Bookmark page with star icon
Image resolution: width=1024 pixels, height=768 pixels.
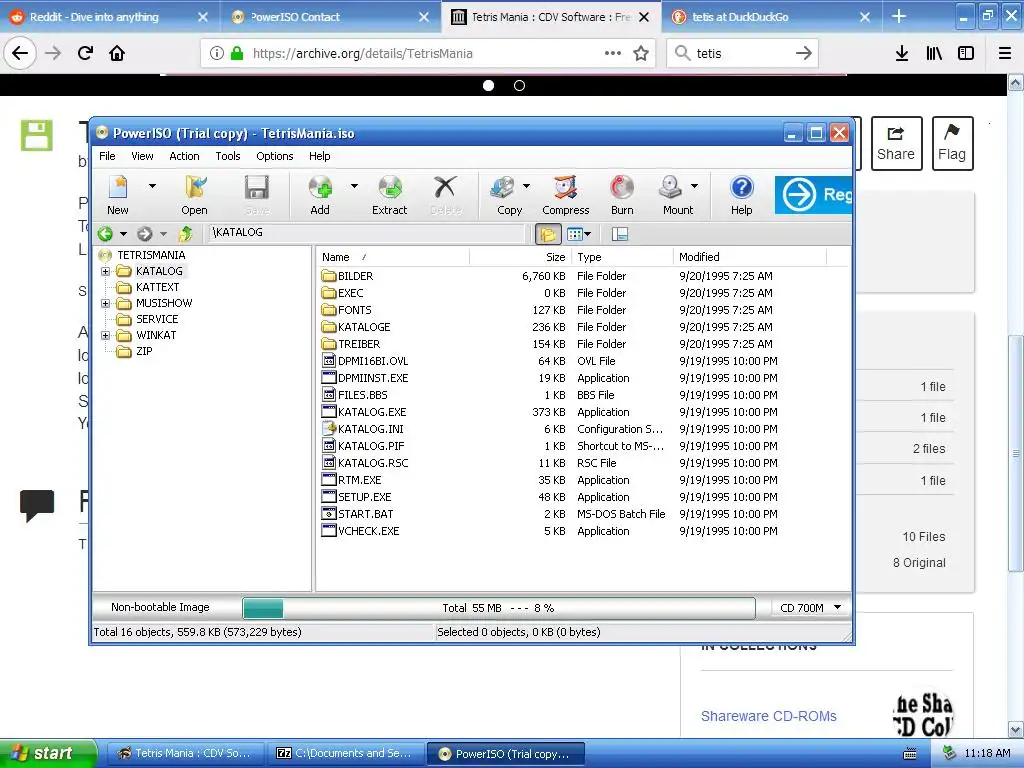pos(641,54)
